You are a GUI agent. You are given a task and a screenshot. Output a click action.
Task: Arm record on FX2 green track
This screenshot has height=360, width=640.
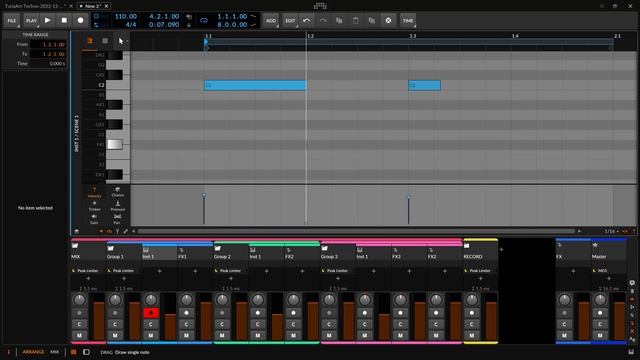[x=293, y=313]
